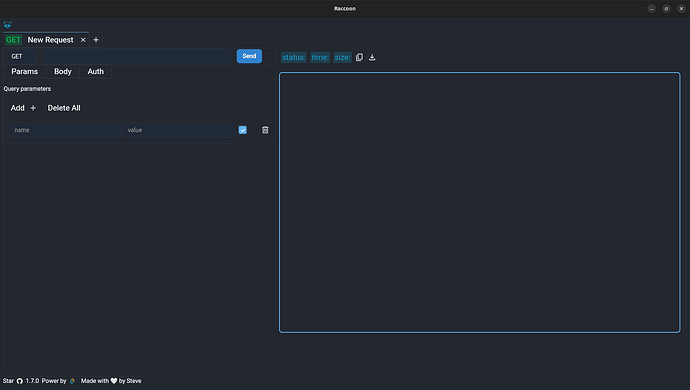Open the GET method dropdown
This screenshot has height=390, width=690.
pyautogui.click(x=21, y=56)
